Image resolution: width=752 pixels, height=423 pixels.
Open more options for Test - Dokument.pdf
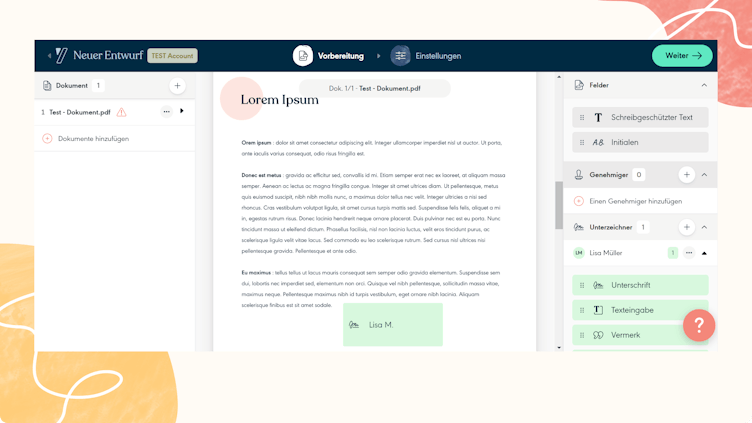point(166,112)
